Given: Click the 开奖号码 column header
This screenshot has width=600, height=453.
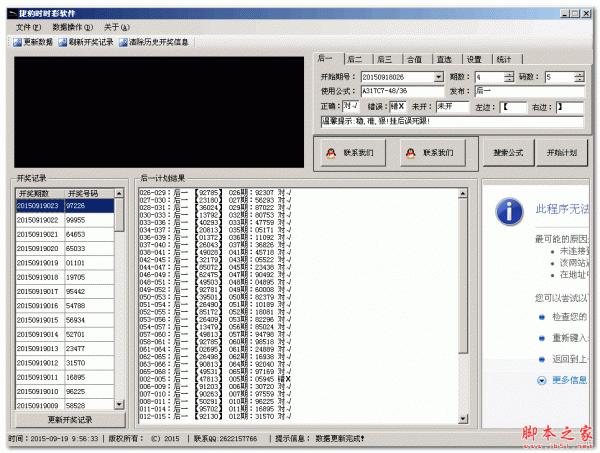Looking at the screenshot, I should 89,194.
